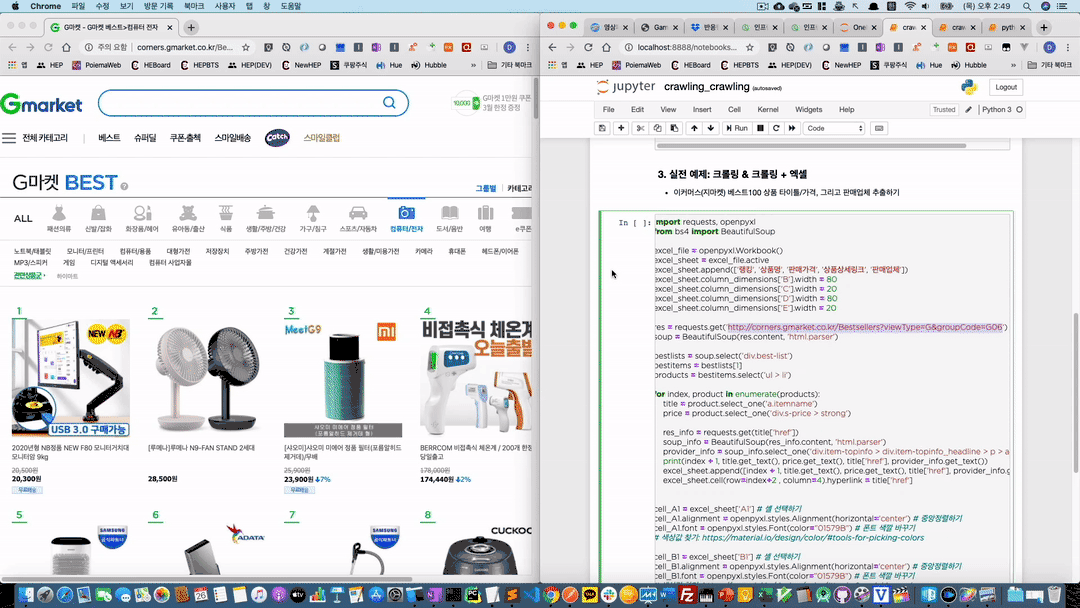Restart kernel and rerun all with fast-forward icon

[x=792, y=128]
